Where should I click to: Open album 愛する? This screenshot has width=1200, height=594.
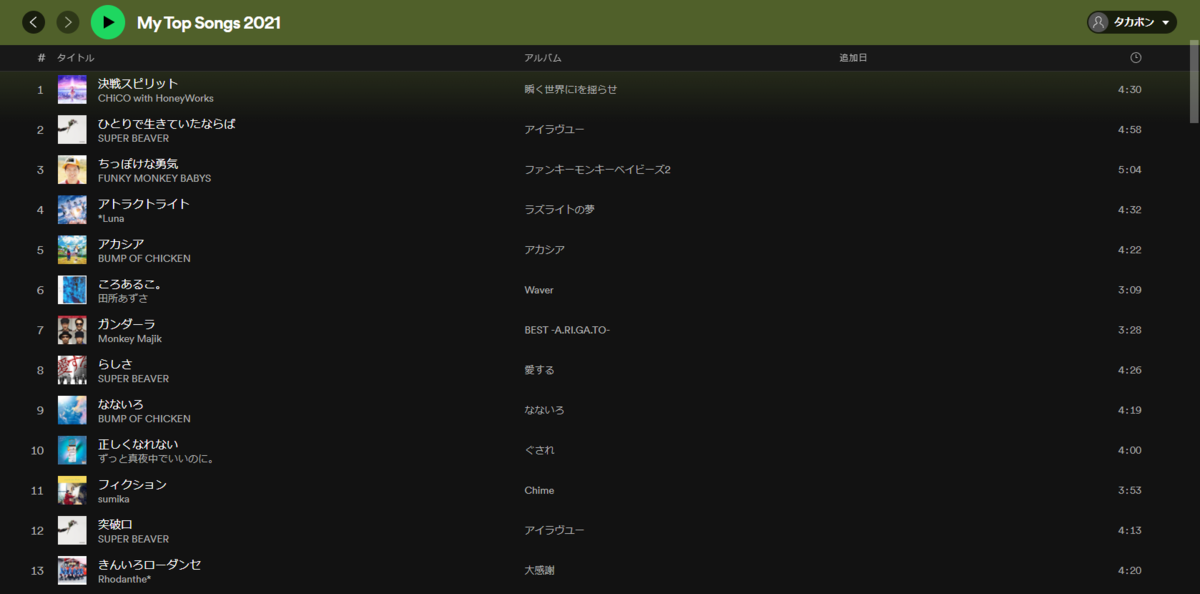[x=539, y=370]
